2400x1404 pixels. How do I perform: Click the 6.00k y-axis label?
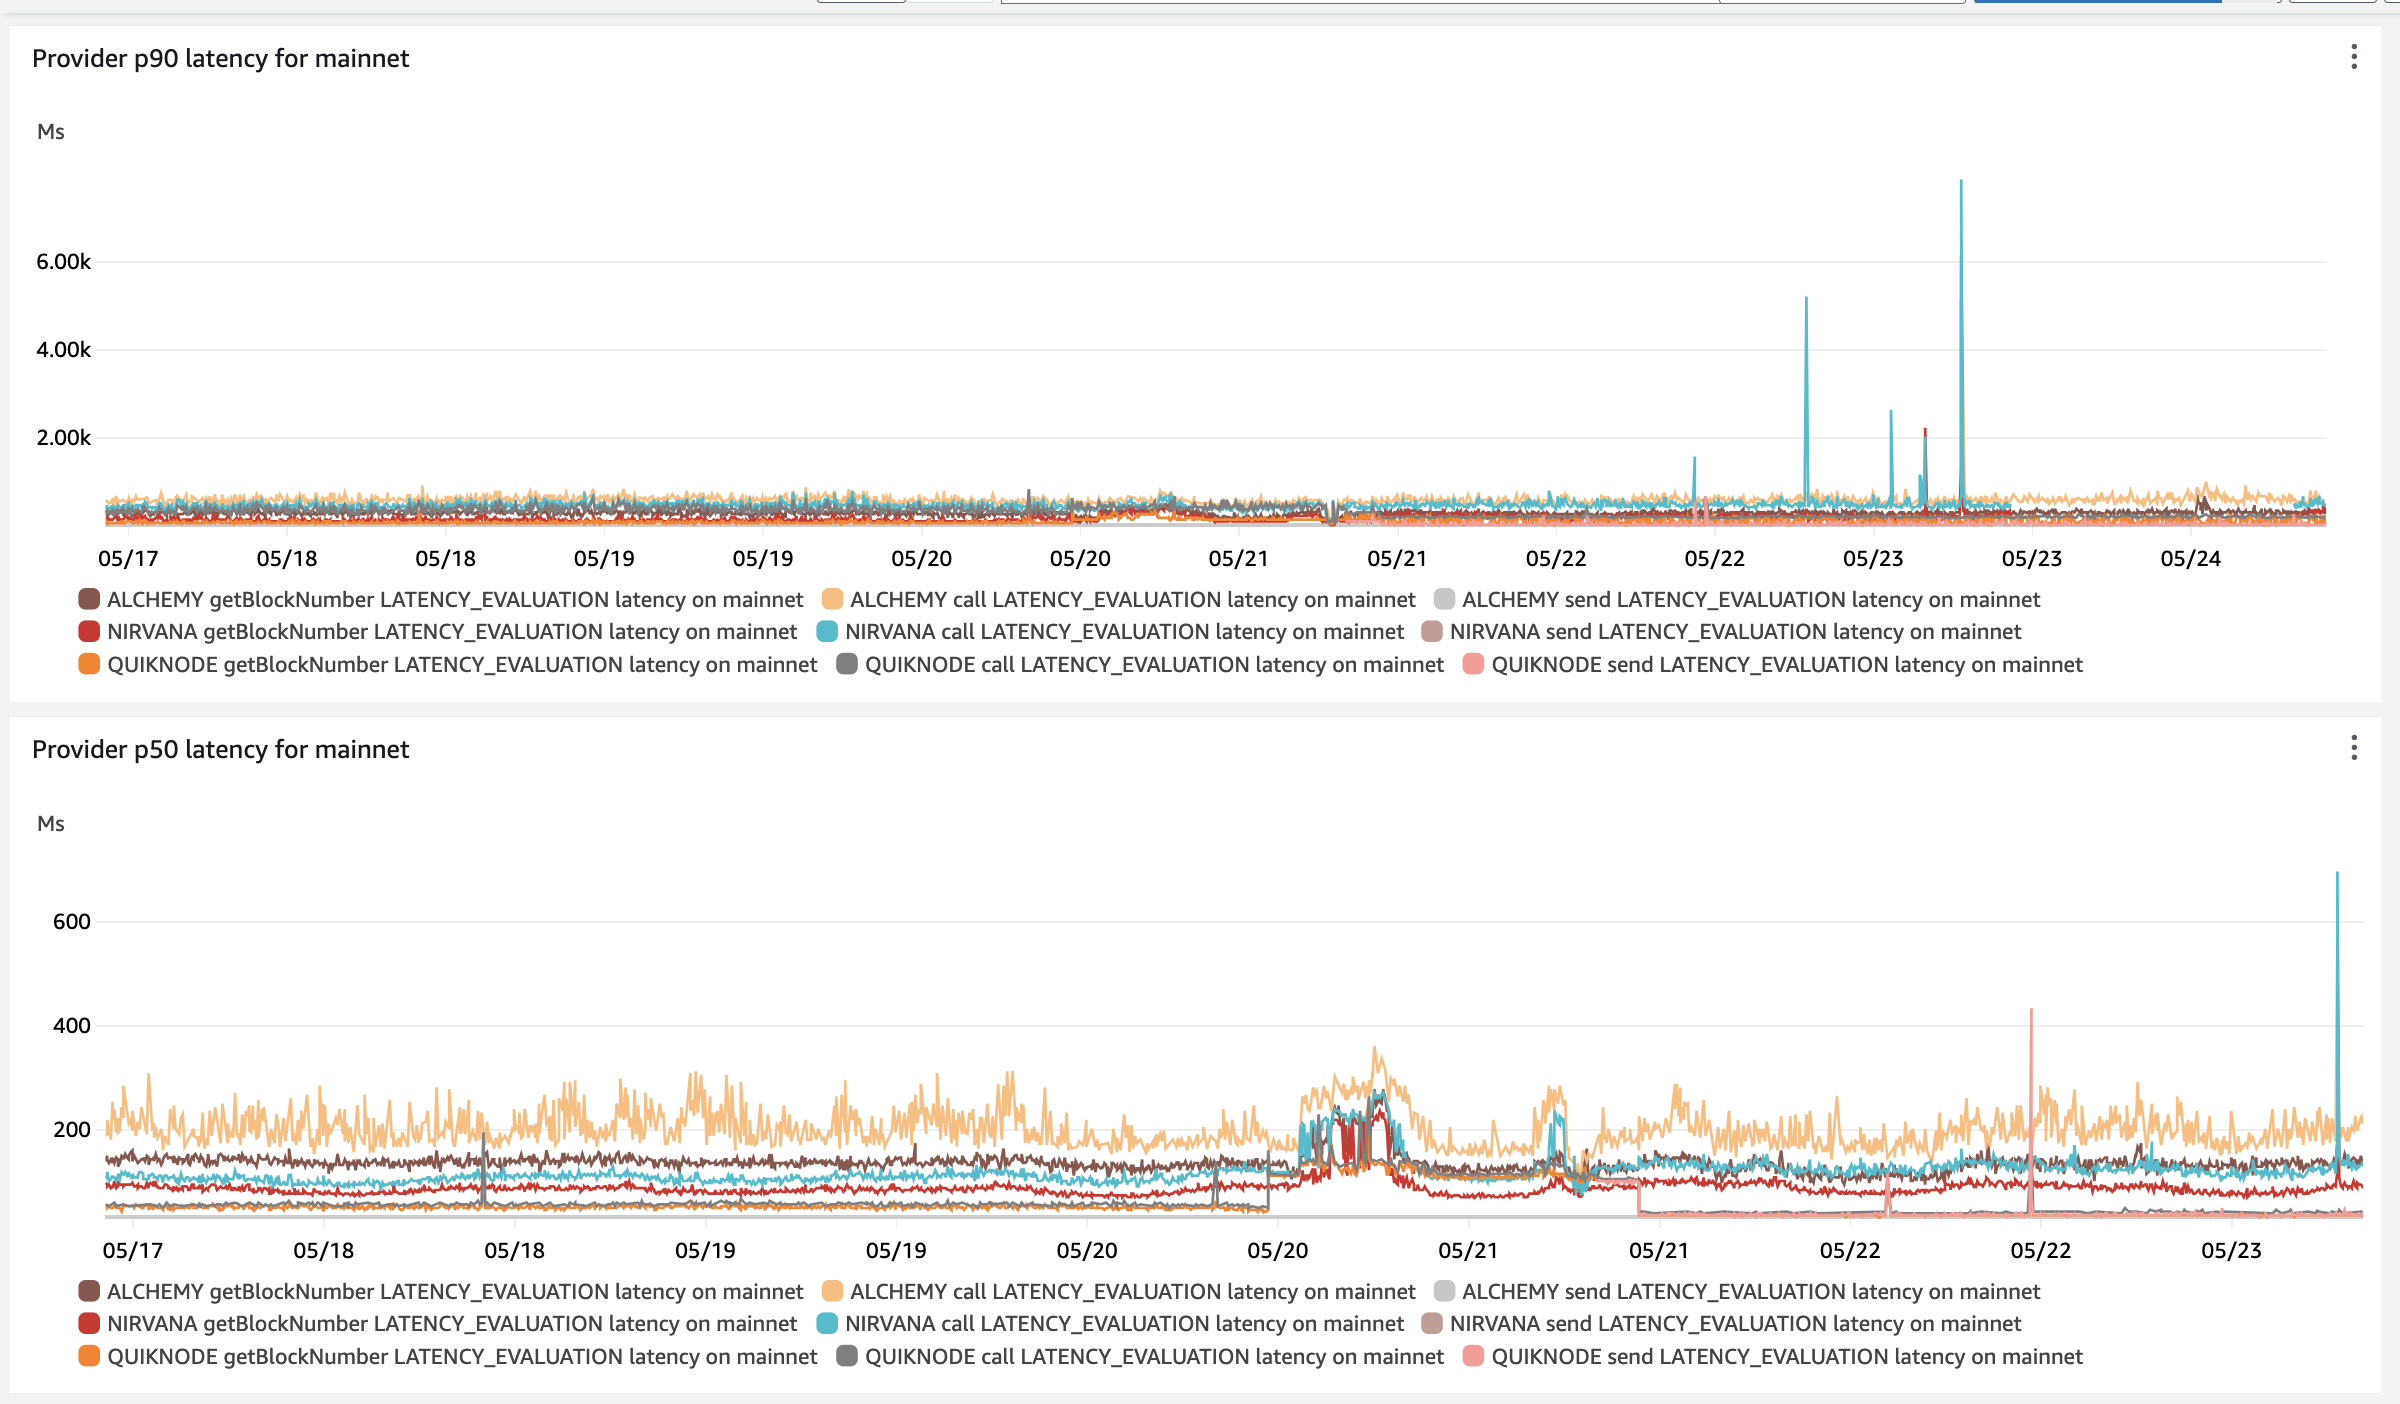[x=64, y=261]
